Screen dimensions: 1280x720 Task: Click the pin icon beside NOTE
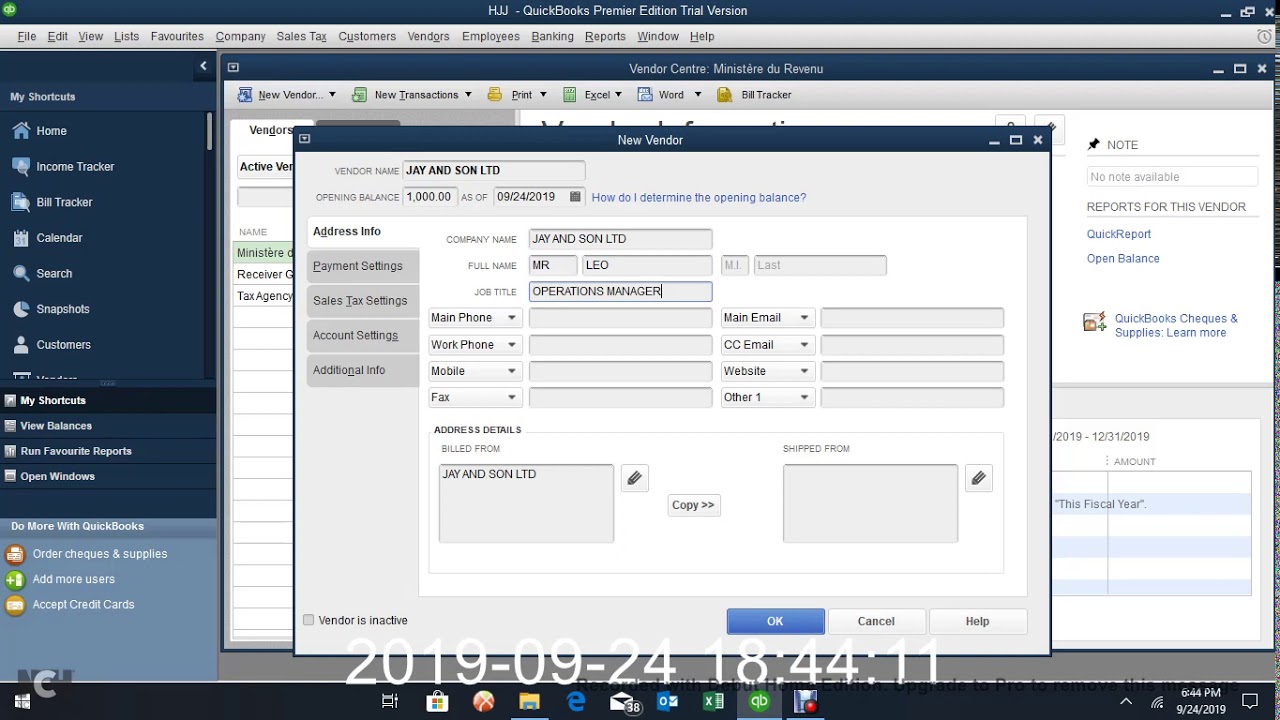point(1093,145)
